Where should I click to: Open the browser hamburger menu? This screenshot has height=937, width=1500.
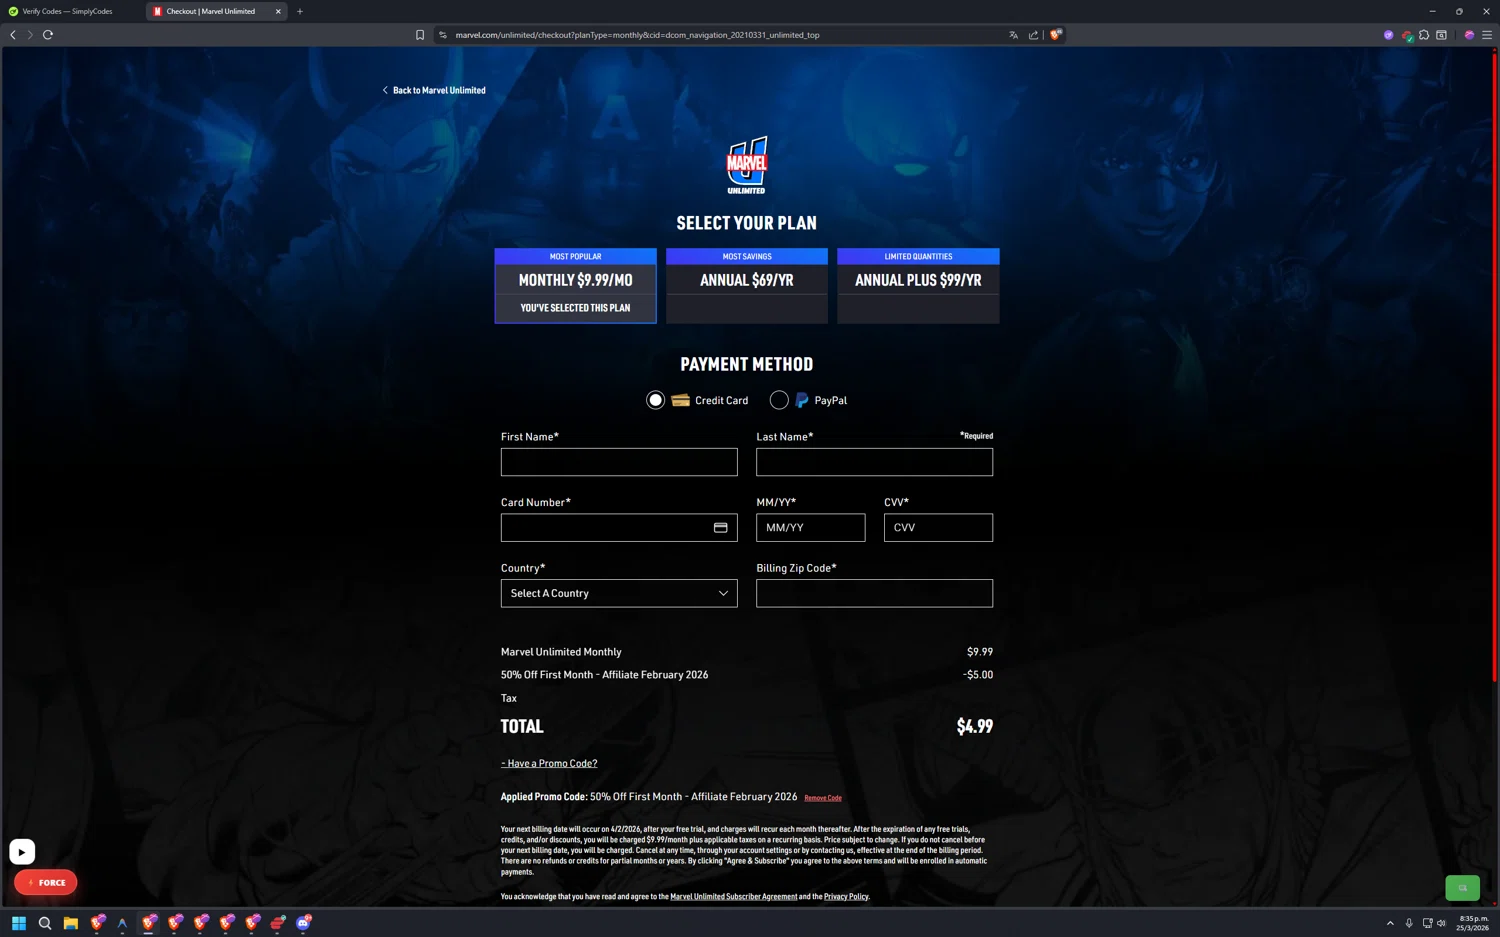tap(1487, 35)
